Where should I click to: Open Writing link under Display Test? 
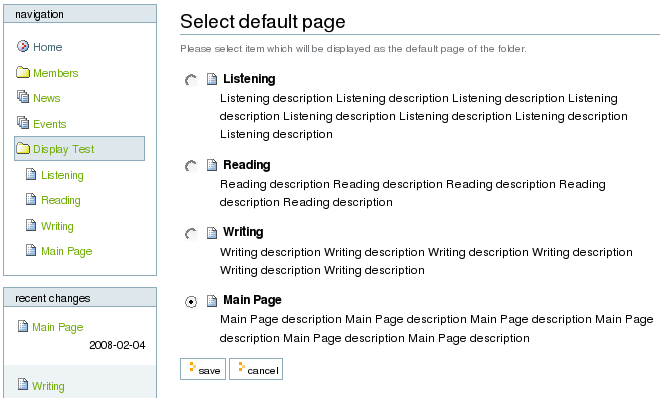pyautogui.click(x=57, y=226)
